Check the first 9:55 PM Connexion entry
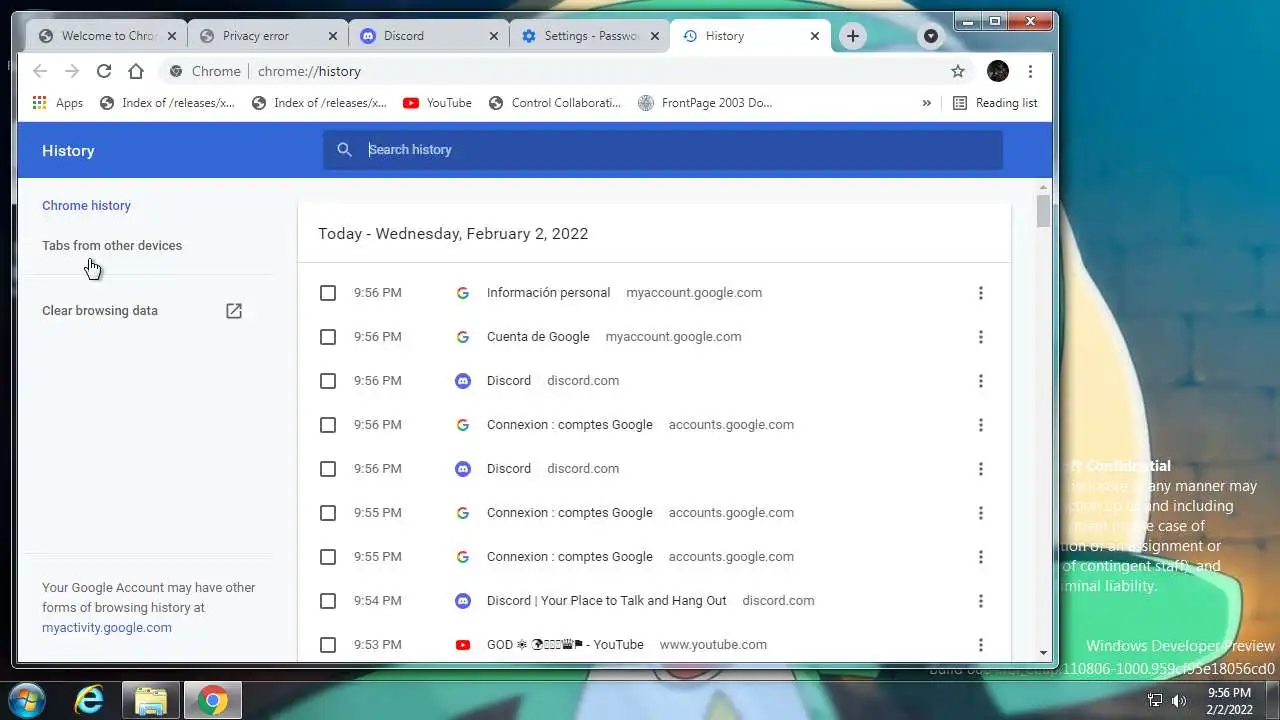 pyautogui.click(x=328, y=513)
